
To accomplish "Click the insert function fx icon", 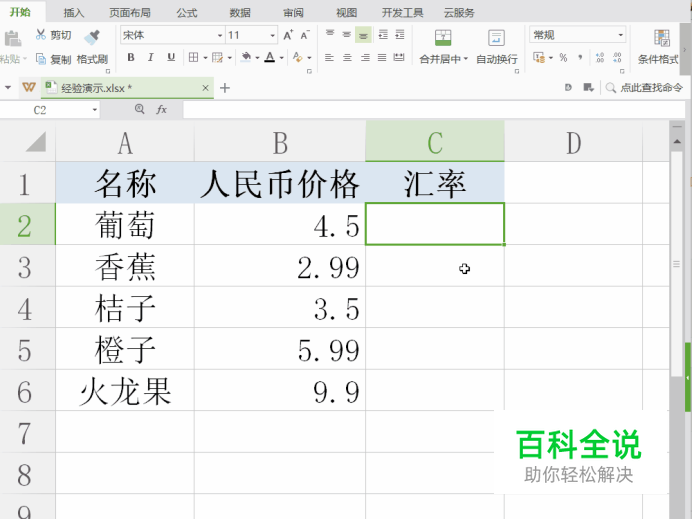I will [x=162, y=109].
